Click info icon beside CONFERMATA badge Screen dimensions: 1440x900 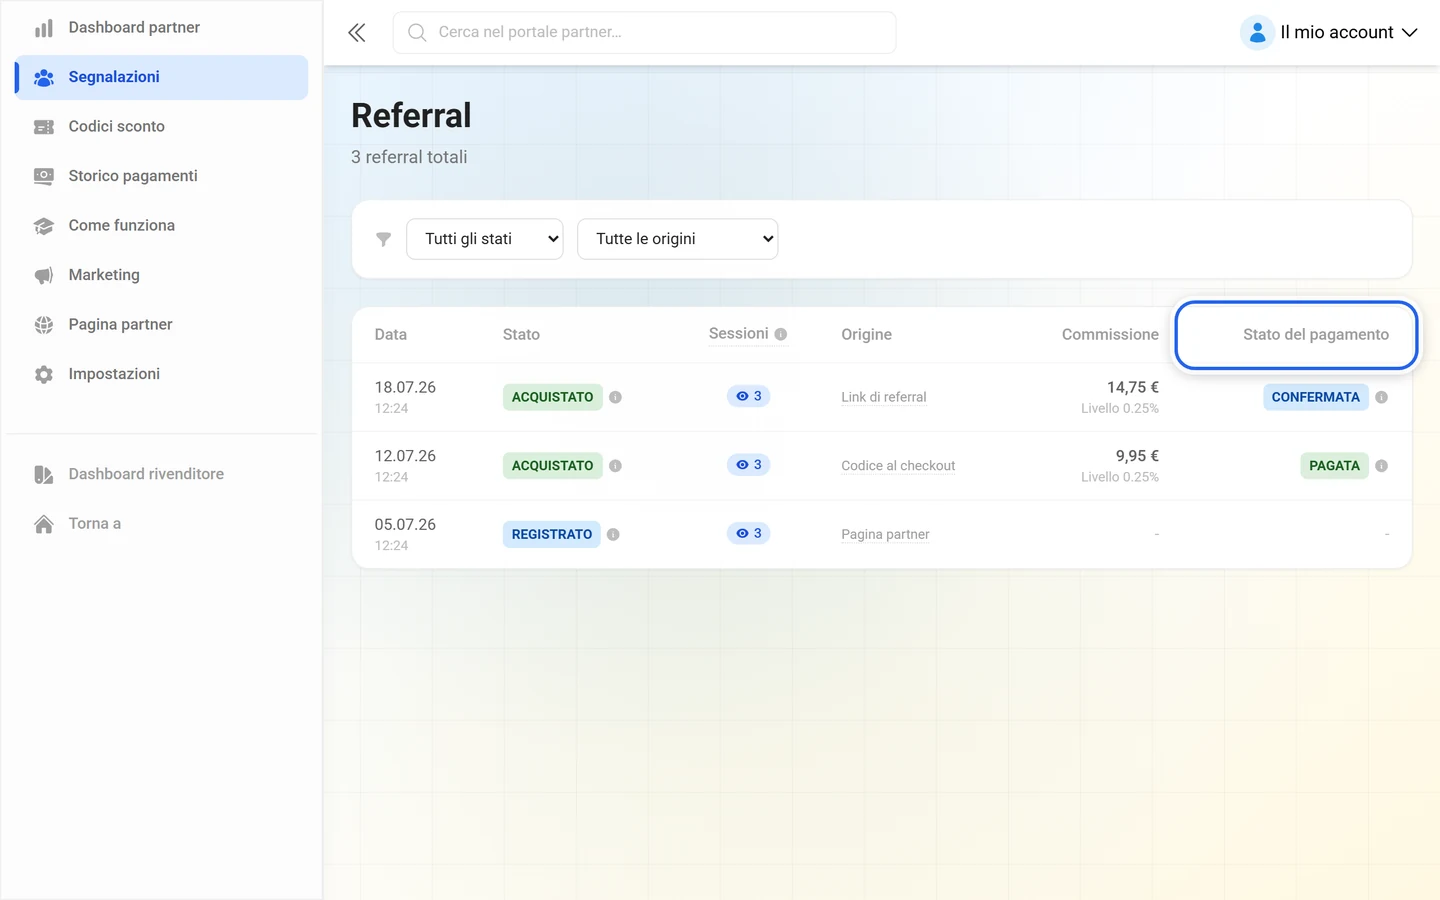(x=1382, y=397)
